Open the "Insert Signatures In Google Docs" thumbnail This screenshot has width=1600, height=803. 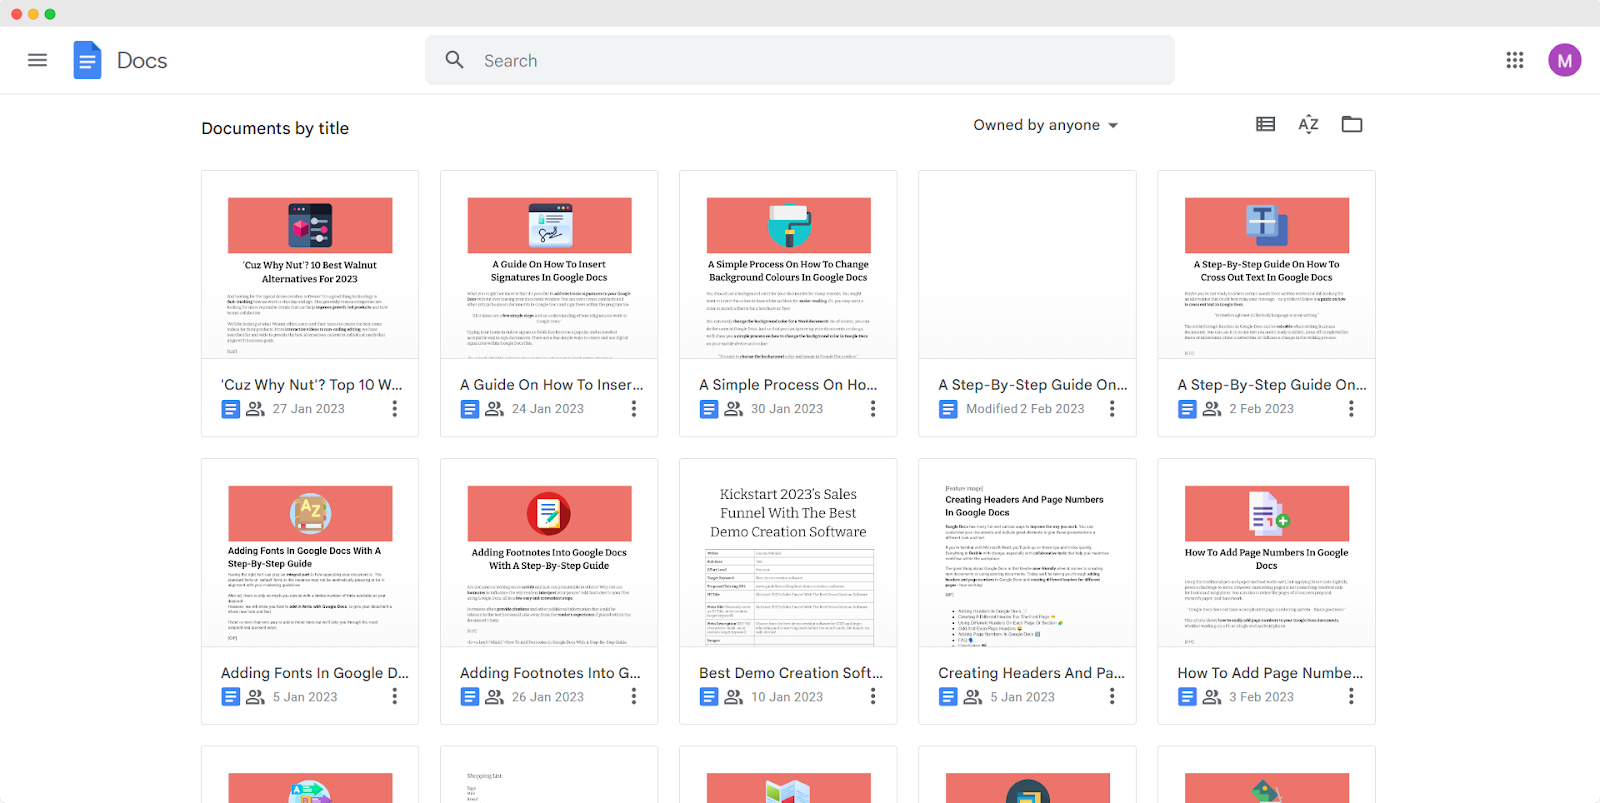click(x=549, y=265)
